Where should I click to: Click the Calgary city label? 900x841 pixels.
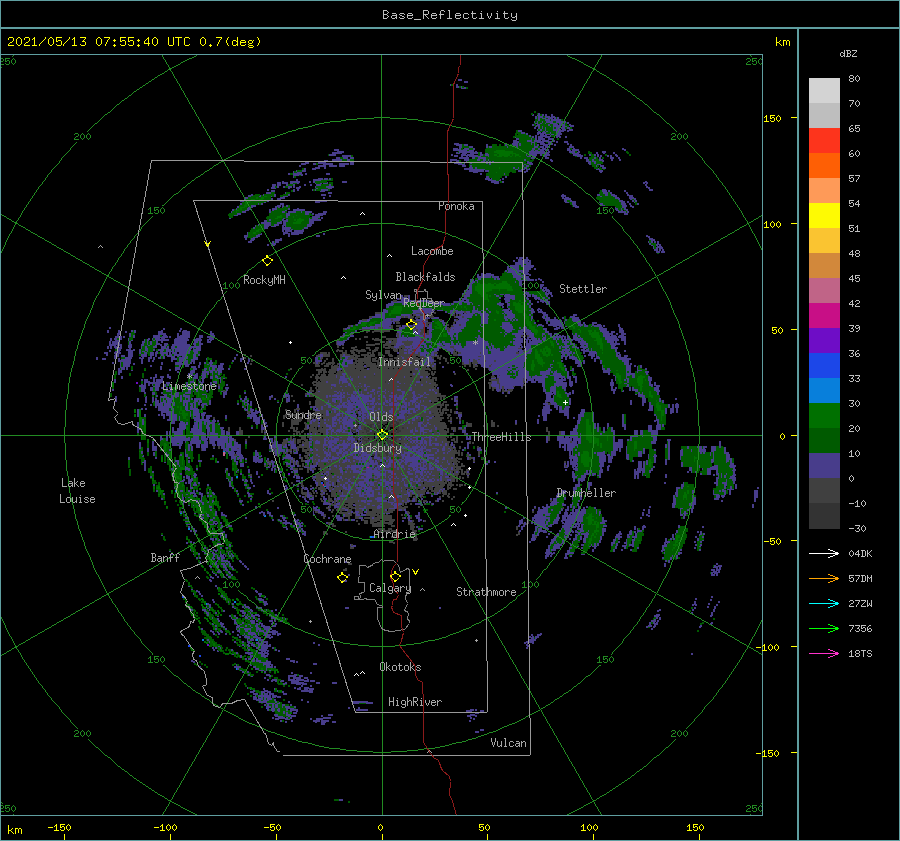[x=390, y=588]
